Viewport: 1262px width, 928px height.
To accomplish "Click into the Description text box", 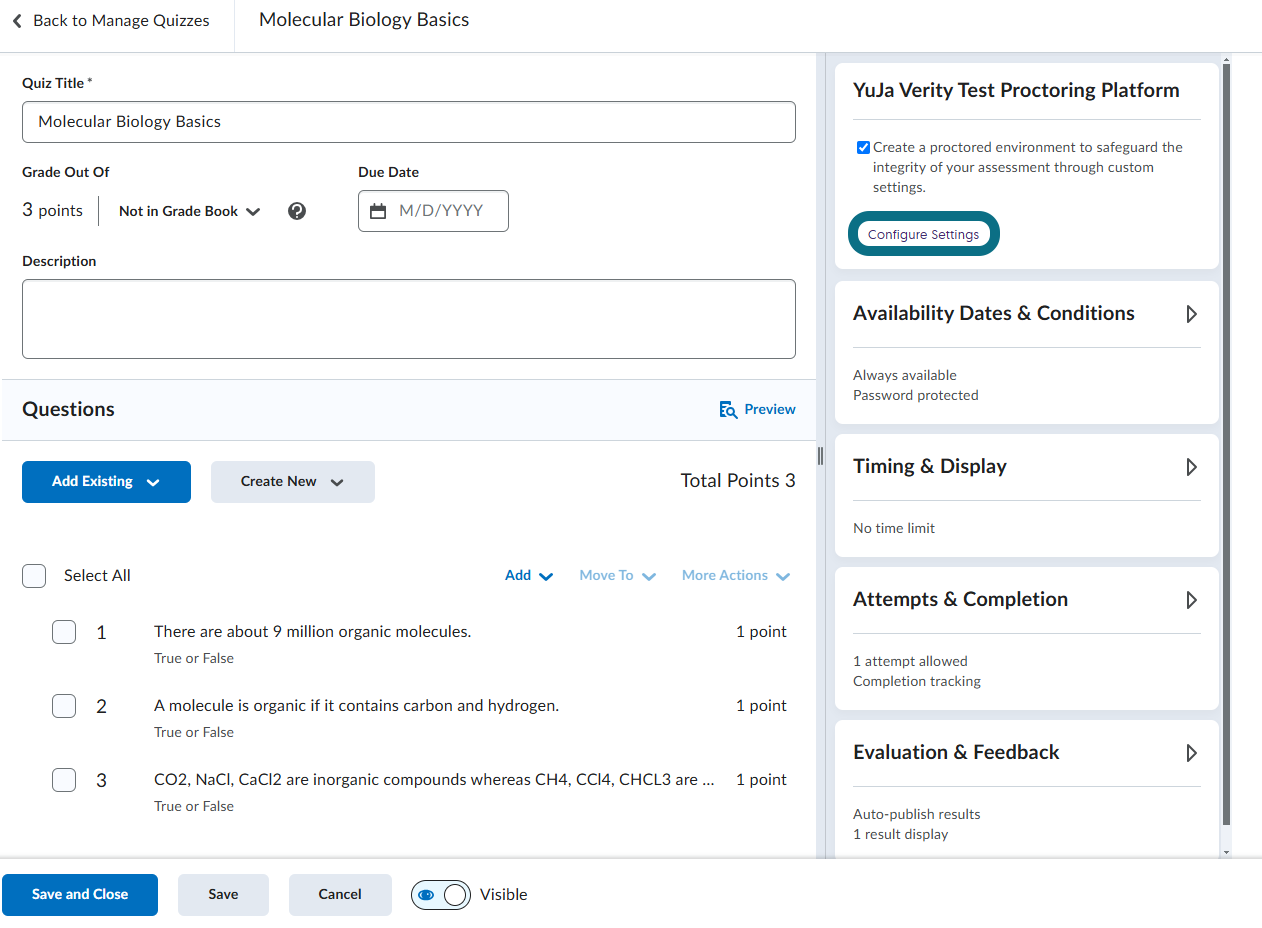I will pos(409,319).
